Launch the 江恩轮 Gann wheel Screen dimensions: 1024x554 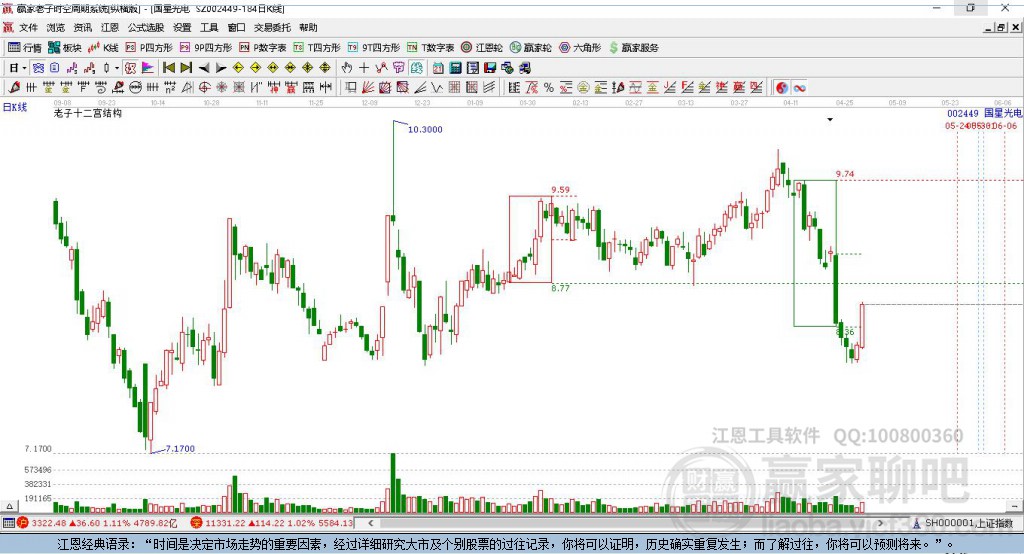482,48
